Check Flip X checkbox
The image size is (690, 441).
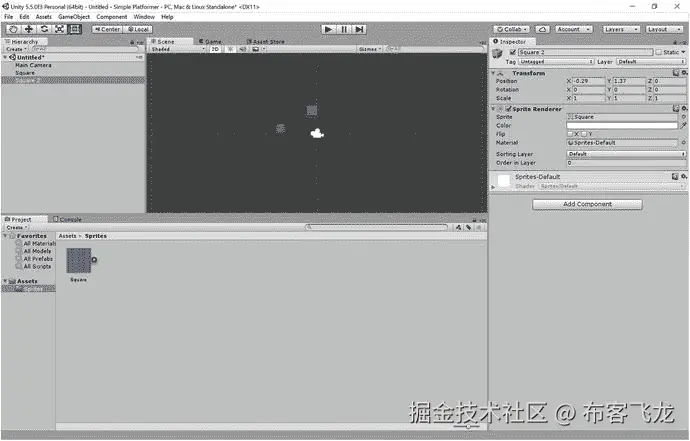[x=570, y=134]
